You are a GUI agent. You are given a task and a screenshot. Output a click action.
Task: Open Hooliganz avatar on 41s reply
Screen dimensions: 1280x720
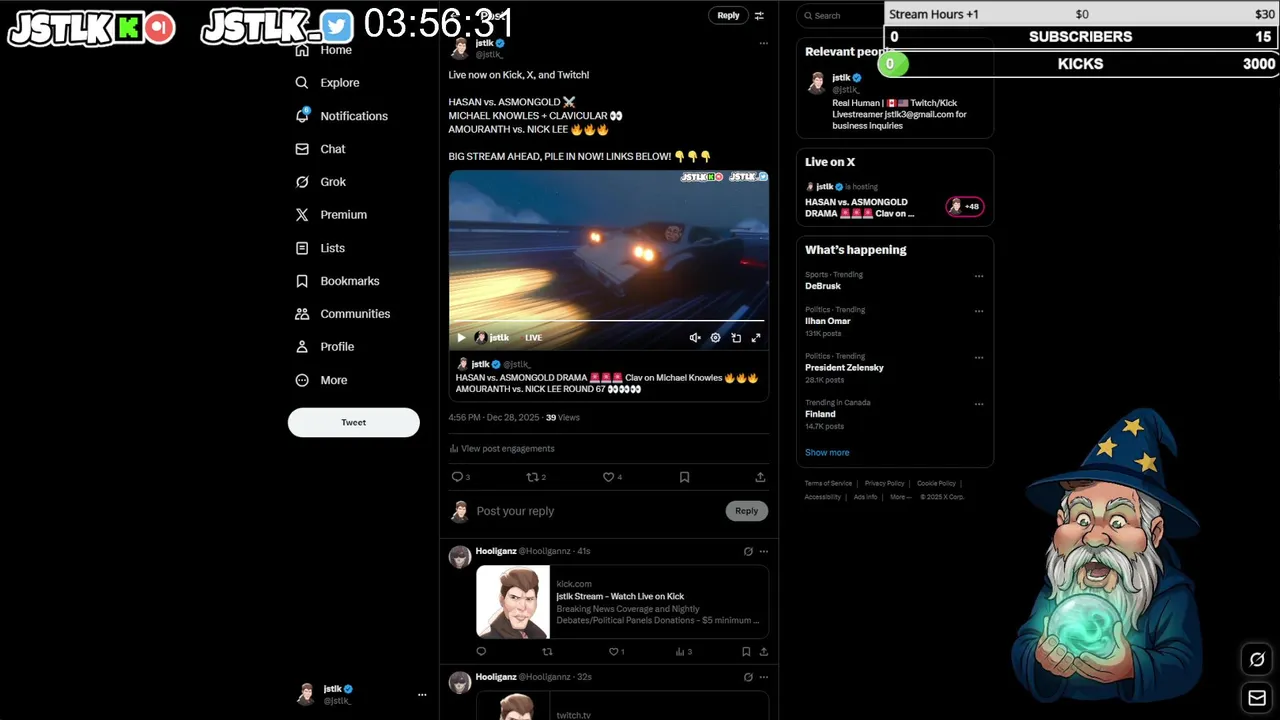tap(460, 557)
